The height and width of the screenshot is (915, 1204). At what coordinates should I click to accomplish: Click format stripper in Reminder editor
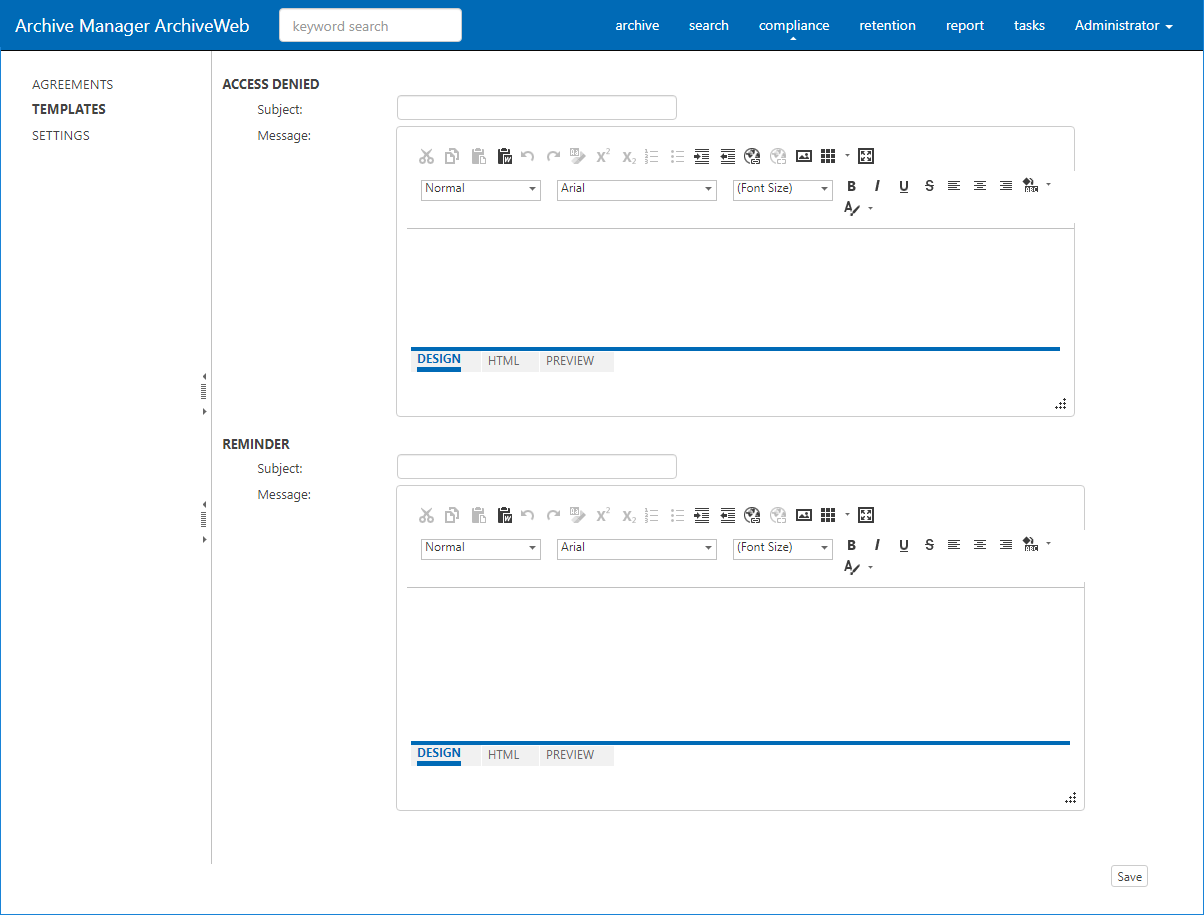click(x=577, y=515)
